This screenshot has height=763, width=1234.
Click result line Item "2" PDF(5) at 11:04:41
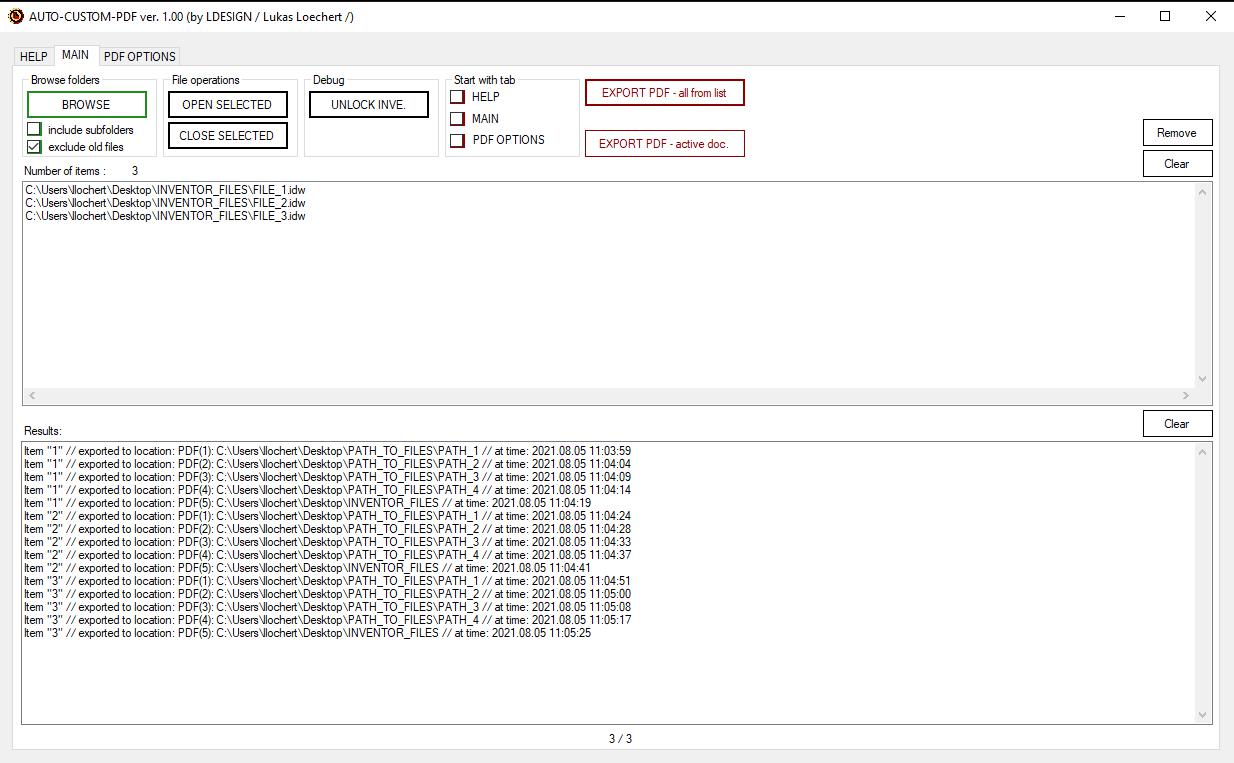[307, 568]
